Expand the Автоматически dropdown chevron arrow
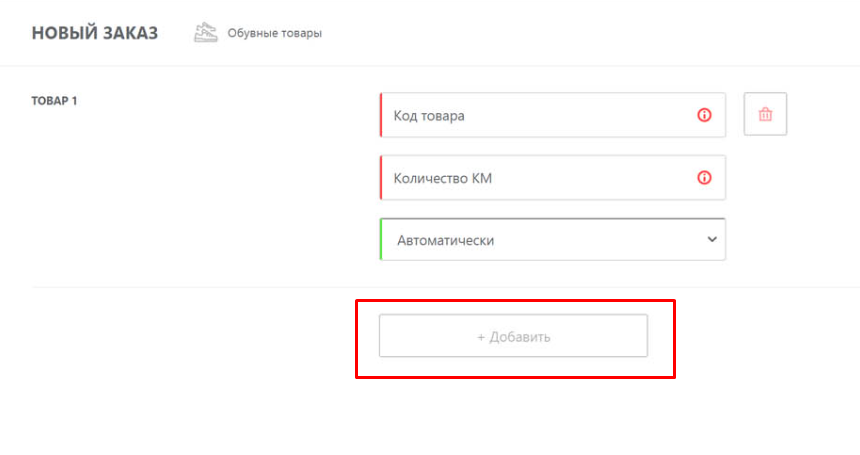Screen dimensions: 860x455 712,240
